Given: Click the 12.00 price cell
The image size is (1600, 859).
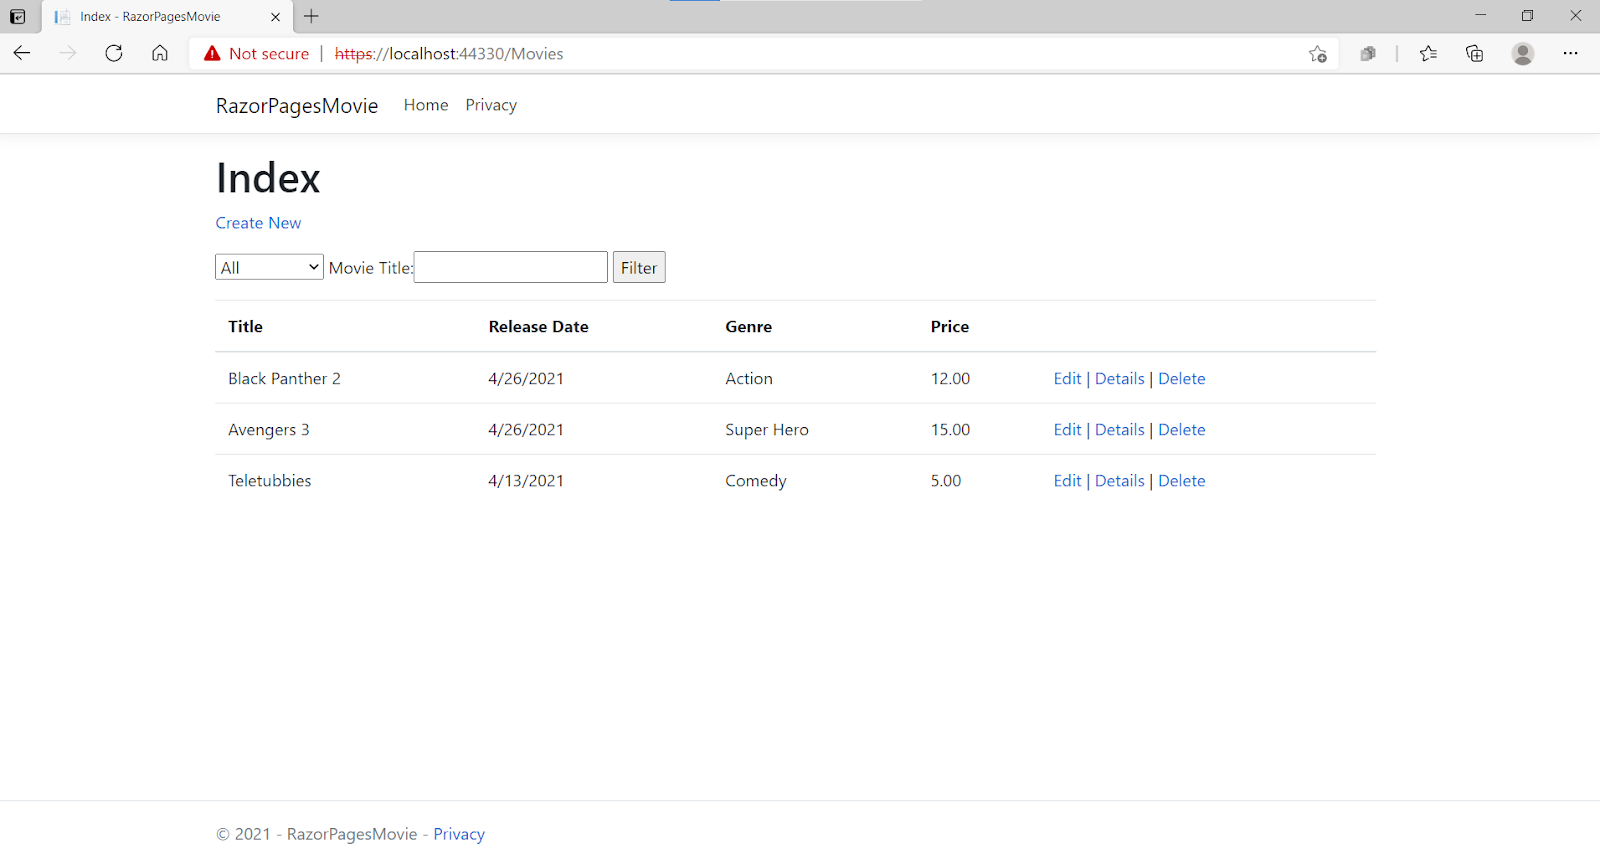Looking at the screenshot, I should (950, 378).
